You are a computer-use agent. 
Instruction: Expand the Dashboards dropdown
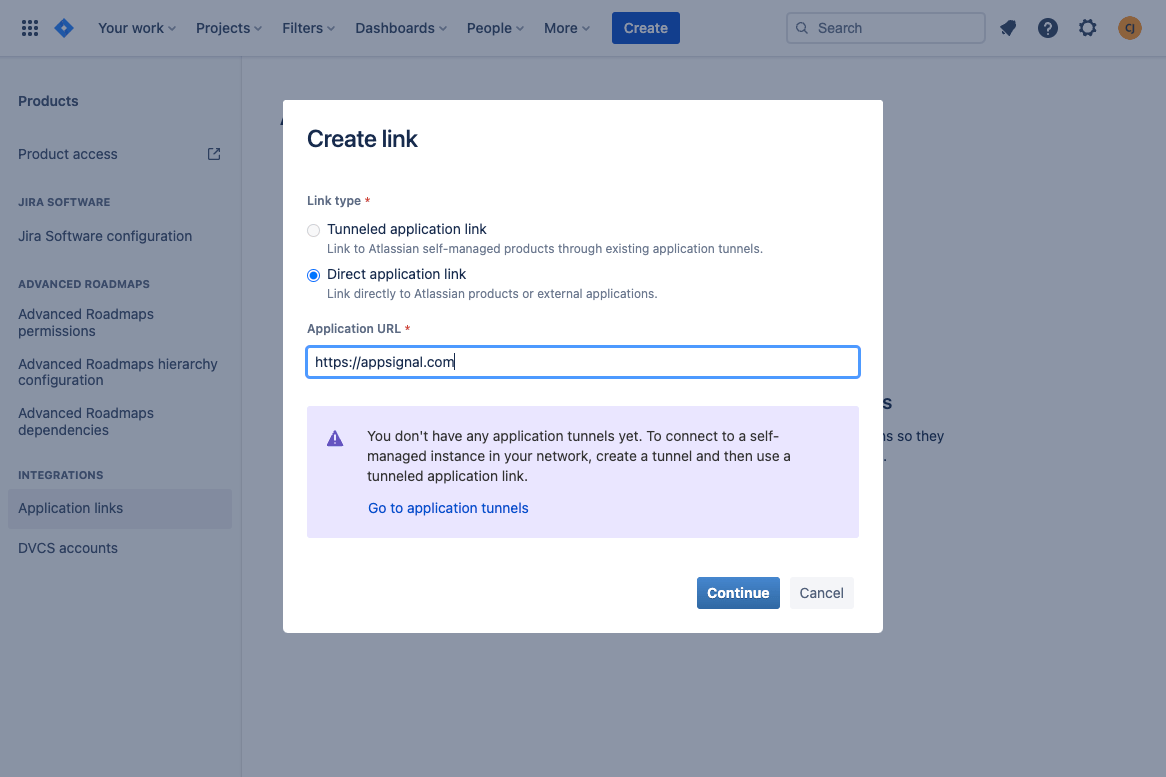(401, 28)
